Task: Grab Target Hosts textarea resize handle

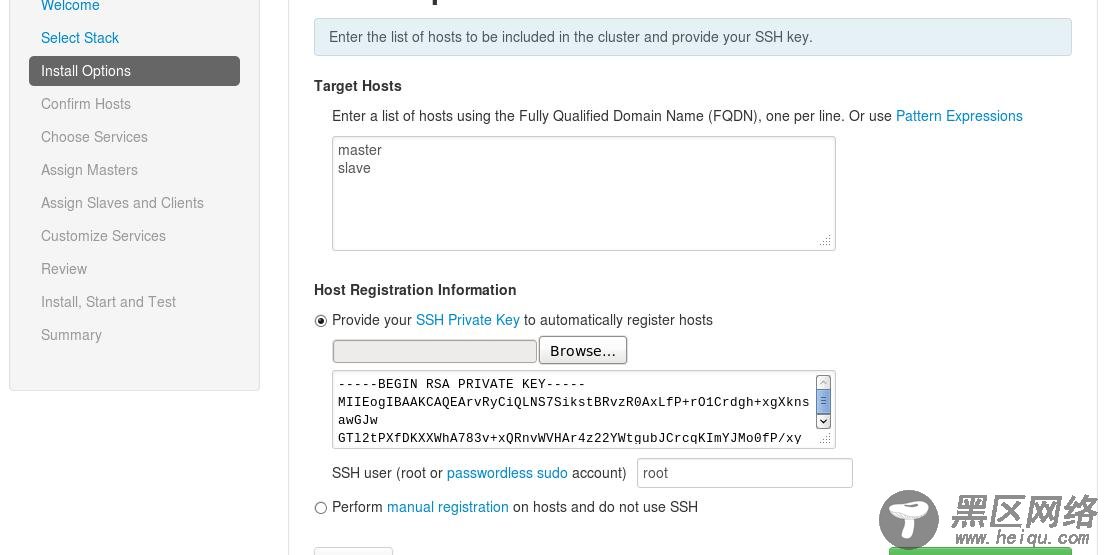Action: coord(825,241)
